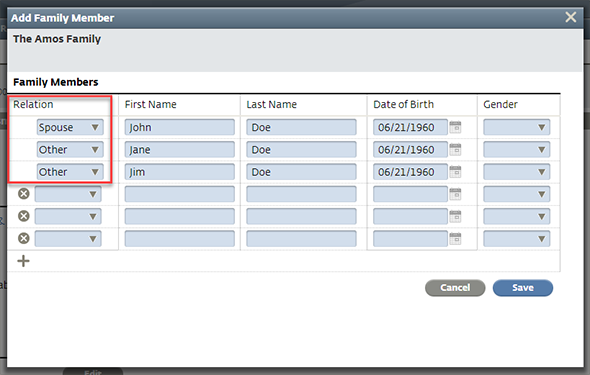Edit the first name field containing Jim
Screen dimensions: 590x375
(179, 172)
